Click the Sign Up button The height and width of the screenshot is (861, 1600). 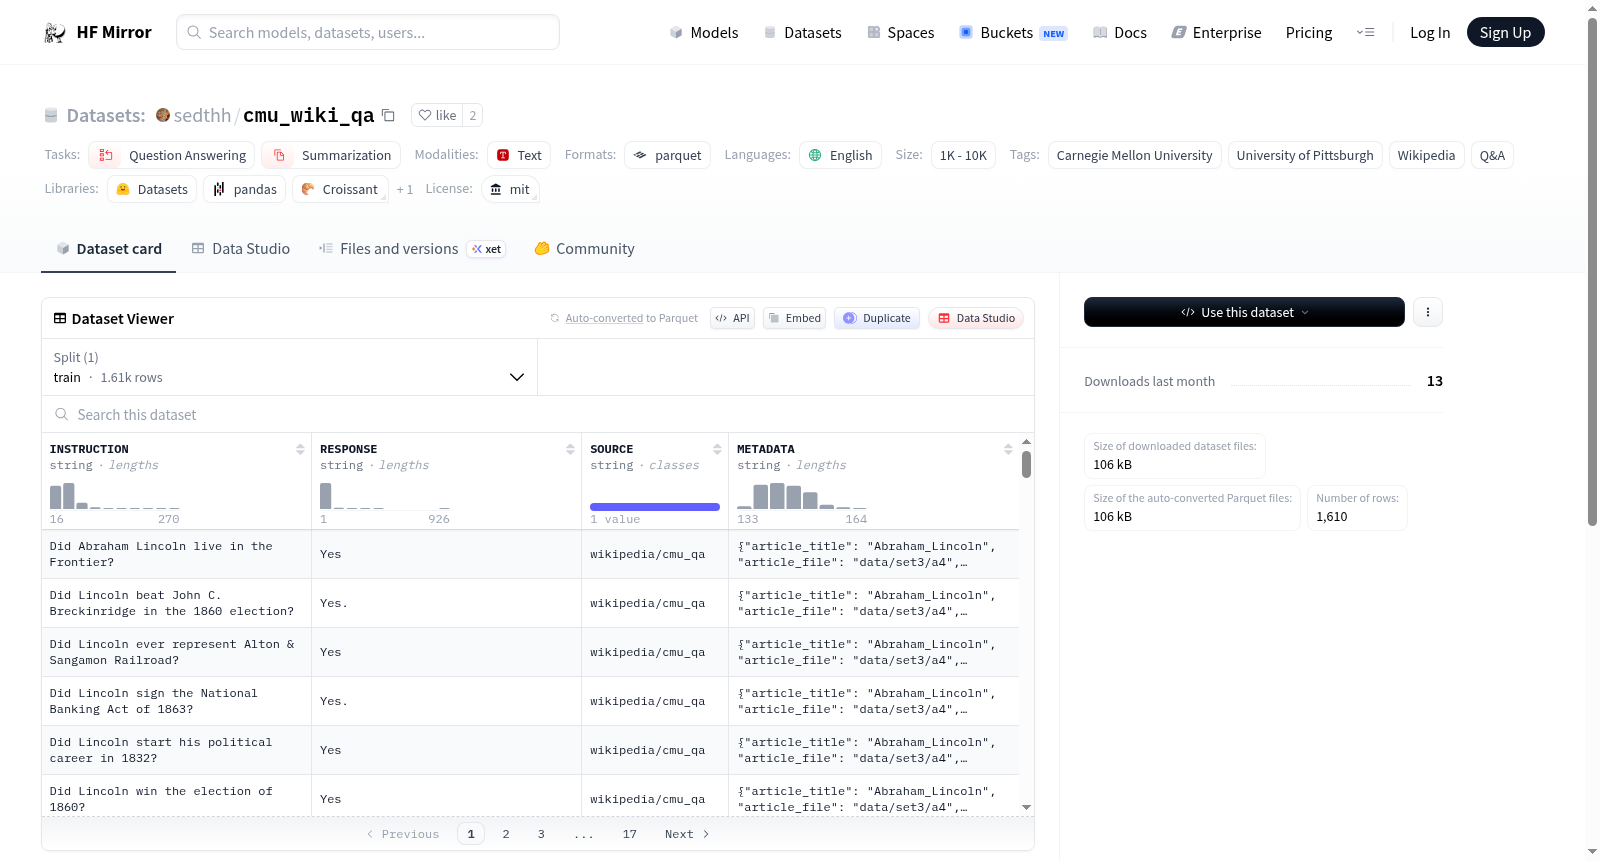click(1505, 33)
